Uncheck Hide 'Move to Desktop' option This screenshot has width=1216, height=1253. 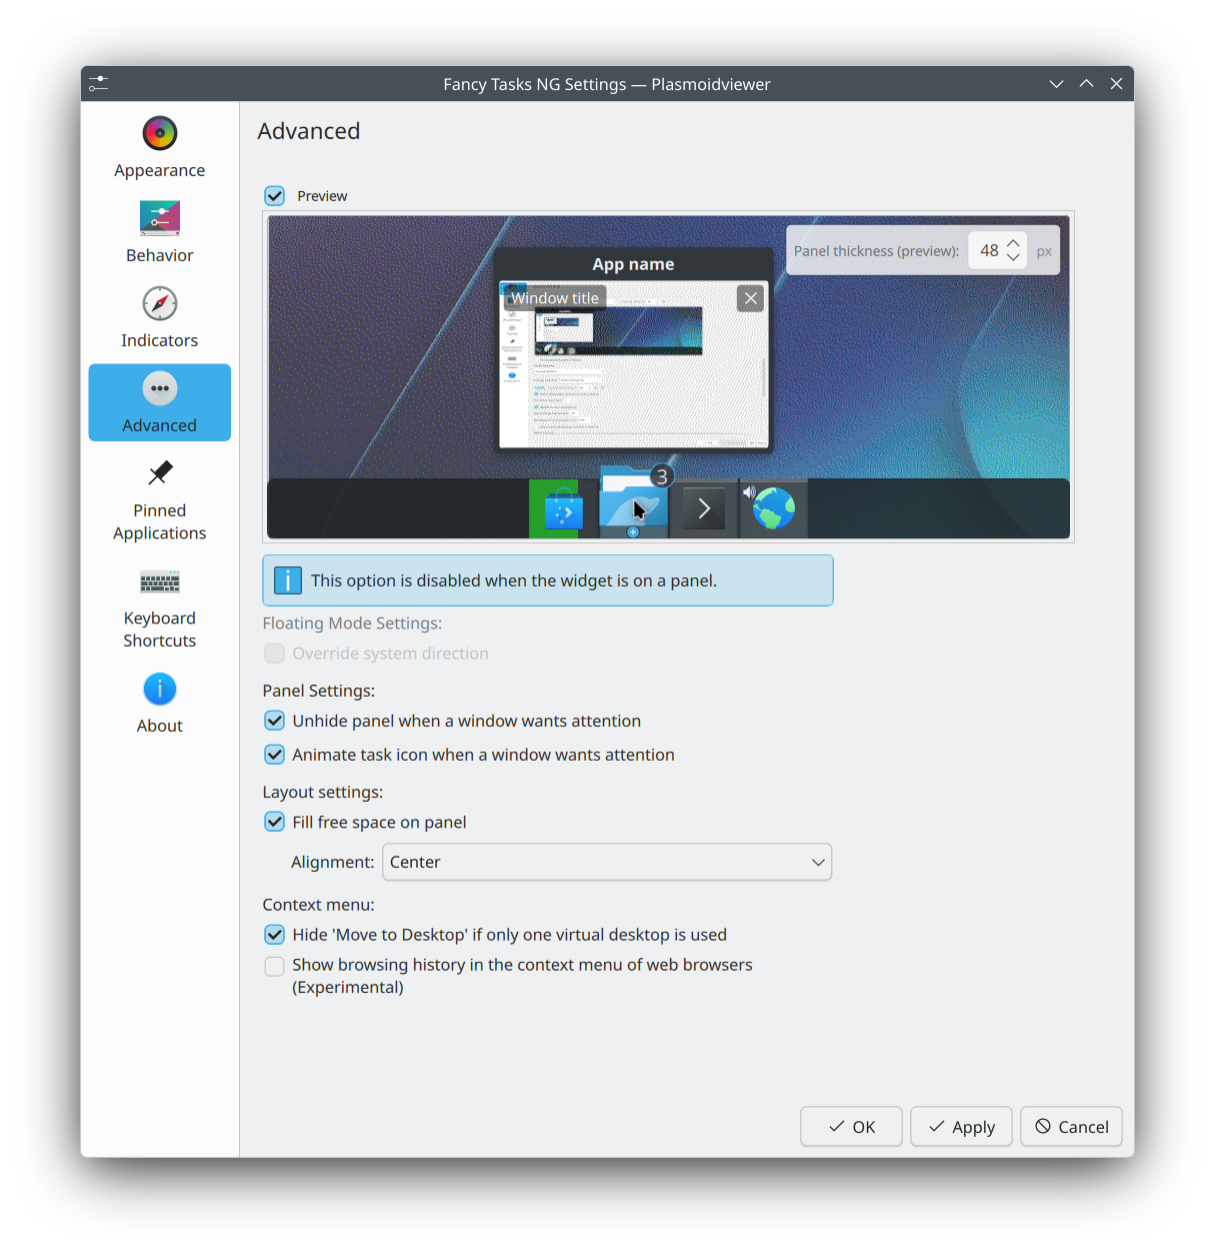click(275, 935)
